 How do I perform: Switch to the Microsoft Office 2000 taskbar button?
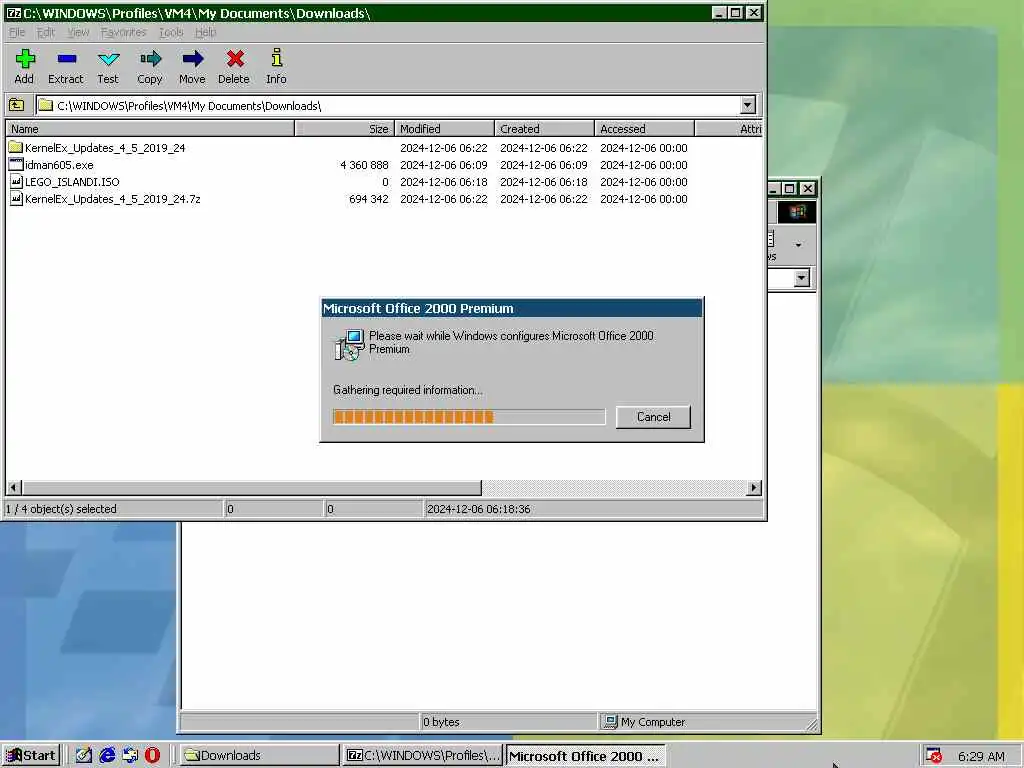tap(585, 756)
